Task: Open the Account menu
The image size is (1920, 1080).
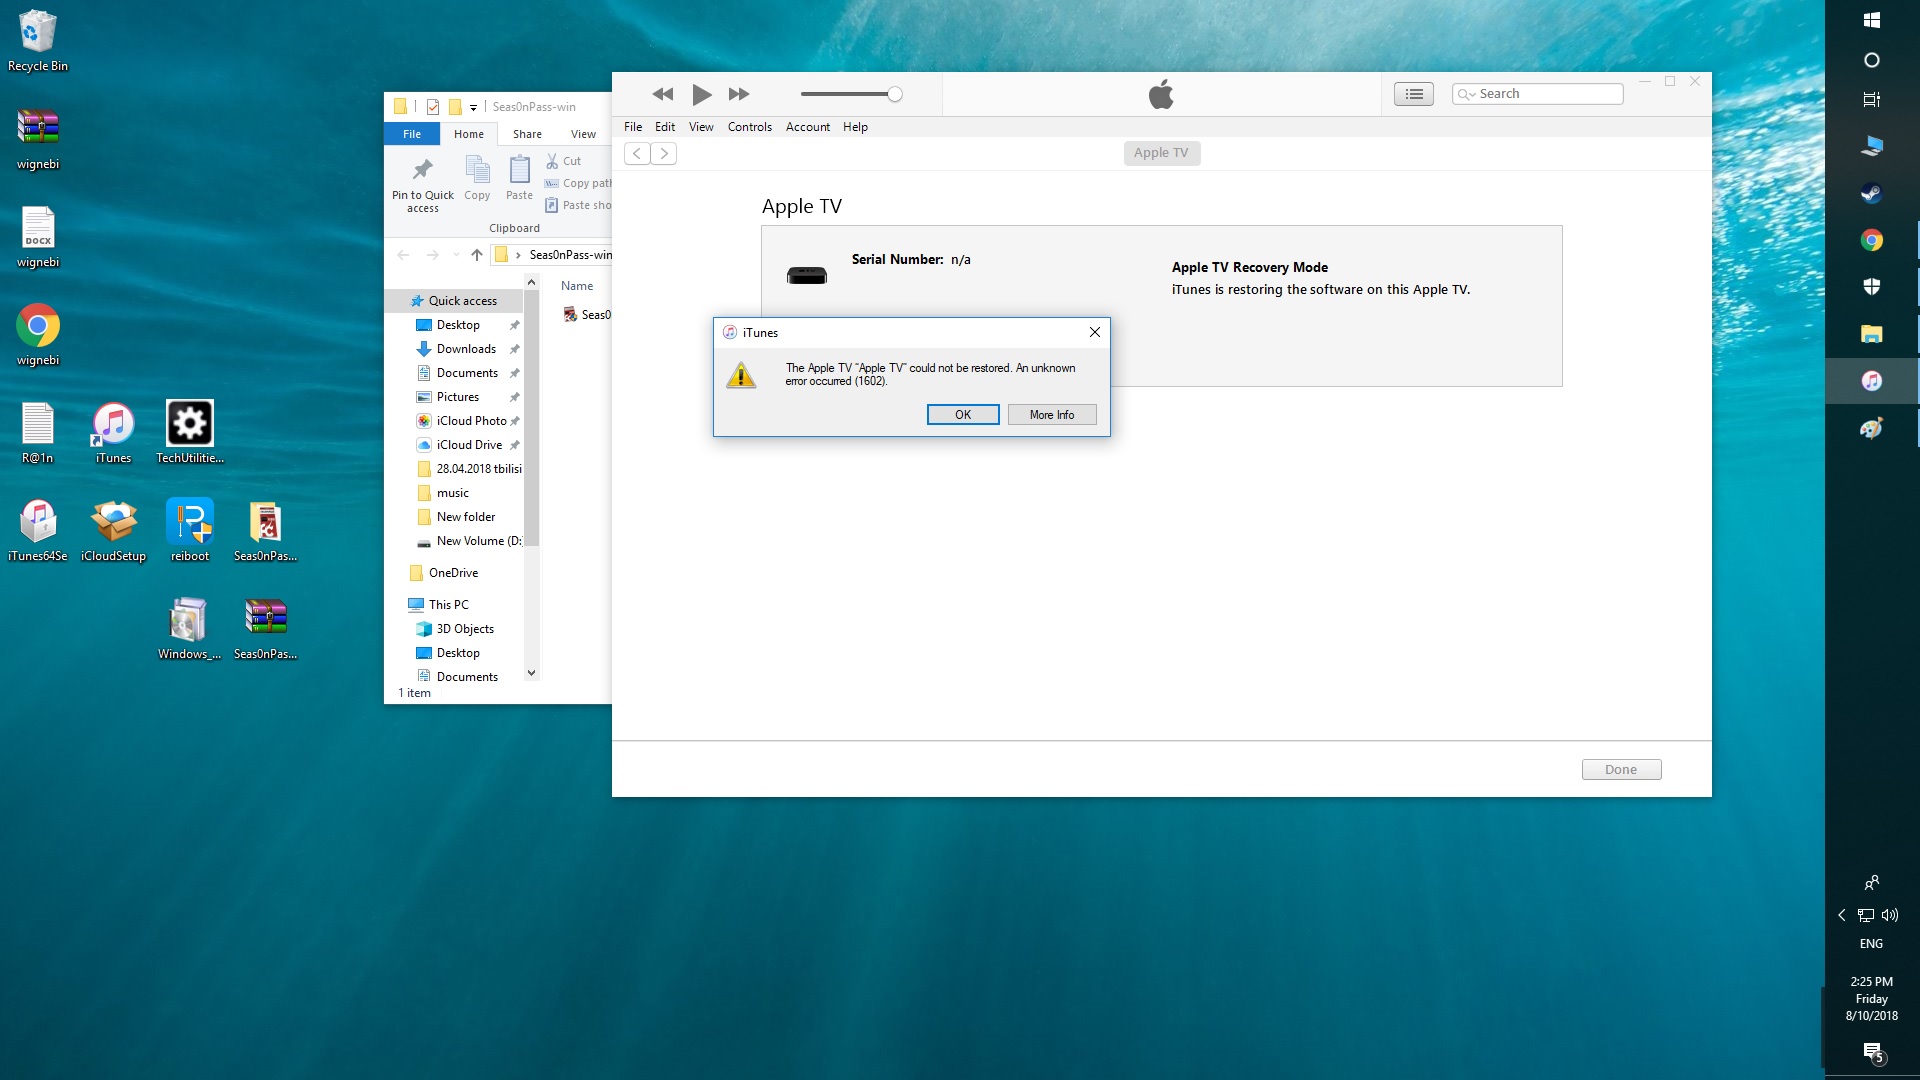Action: [807, 127]
